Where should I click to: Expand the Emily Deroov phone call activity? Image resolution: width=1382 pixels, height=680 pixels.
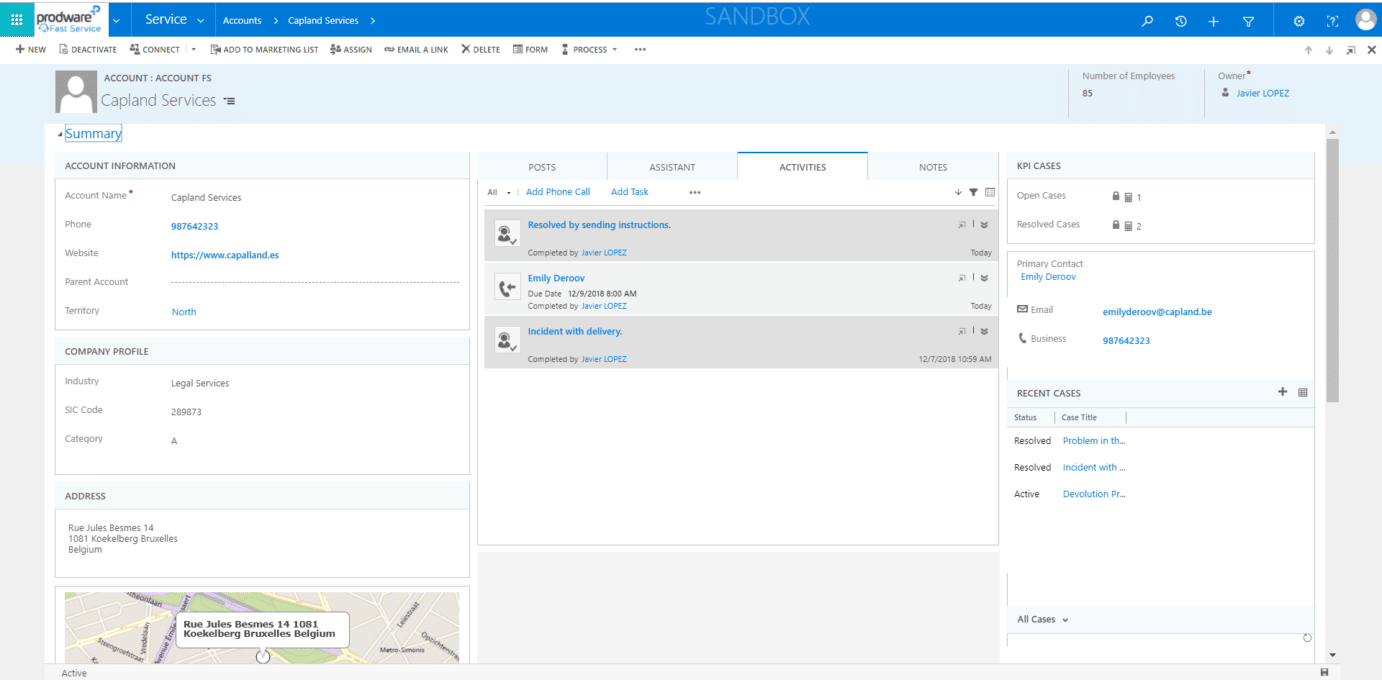[984, 278]
